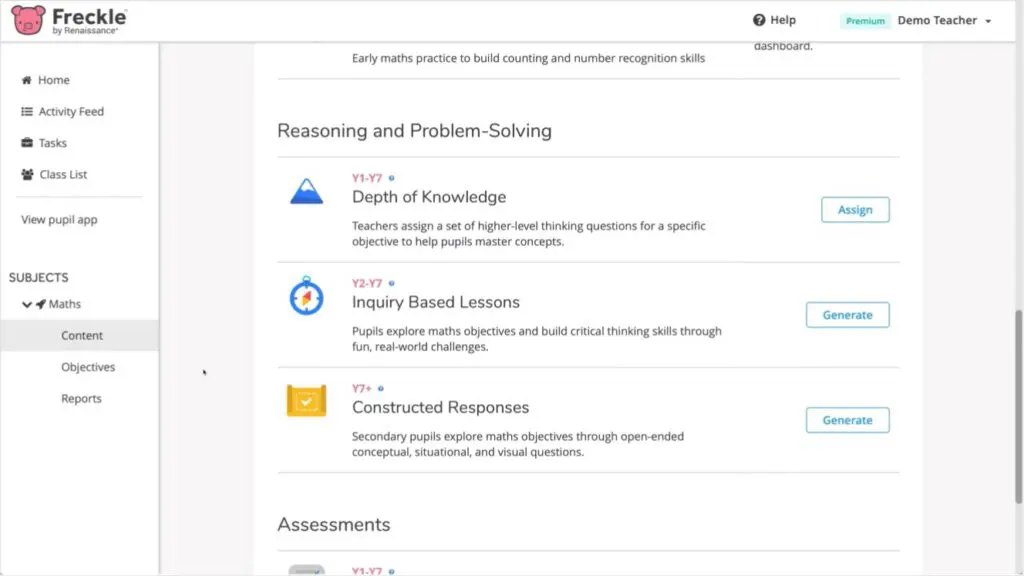This screenshot has width=1024, height=576.
Task: Open the View pupil app link
Action: (x=59, y=220)
